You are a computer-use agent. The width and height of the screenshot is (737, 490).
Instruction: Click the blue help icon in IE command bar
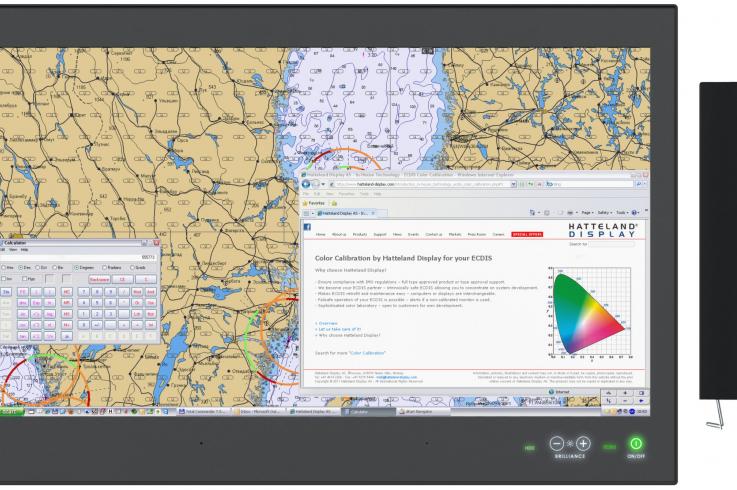(x=634, y=213)
